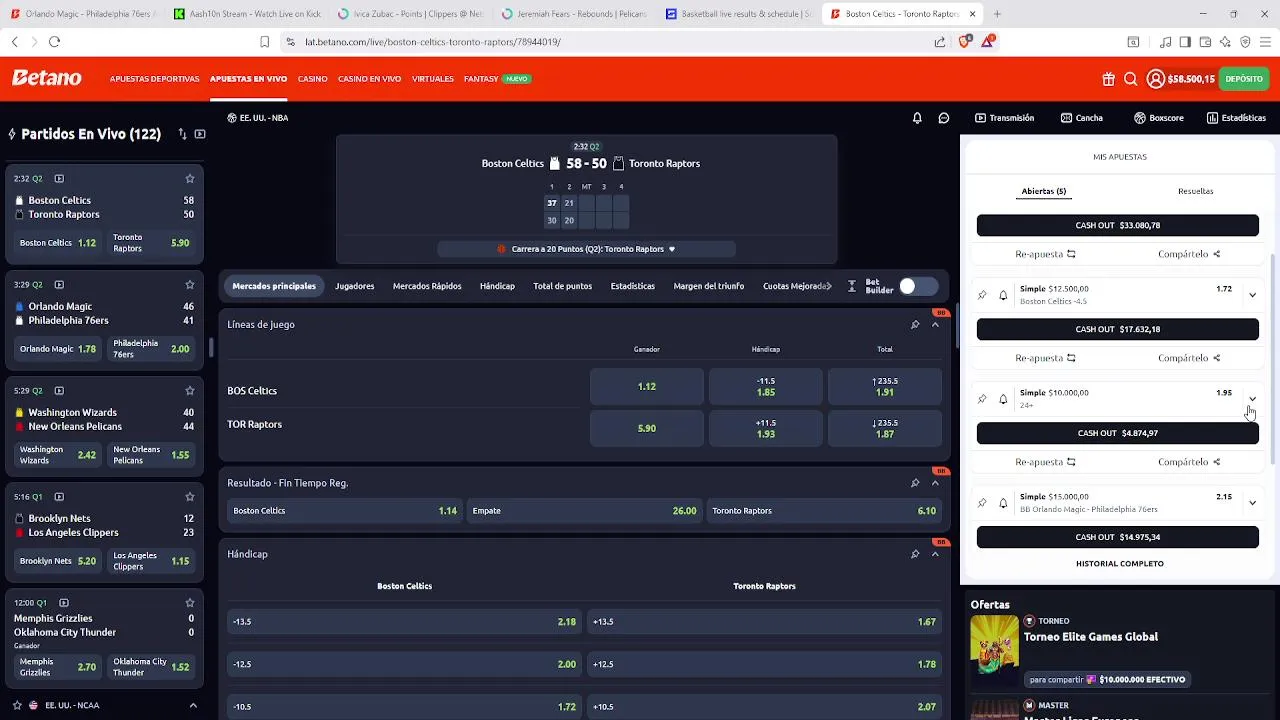Switch to the Mercados Rápidos tab
This screenshot has height=720, width=1280.
point(427,286)
